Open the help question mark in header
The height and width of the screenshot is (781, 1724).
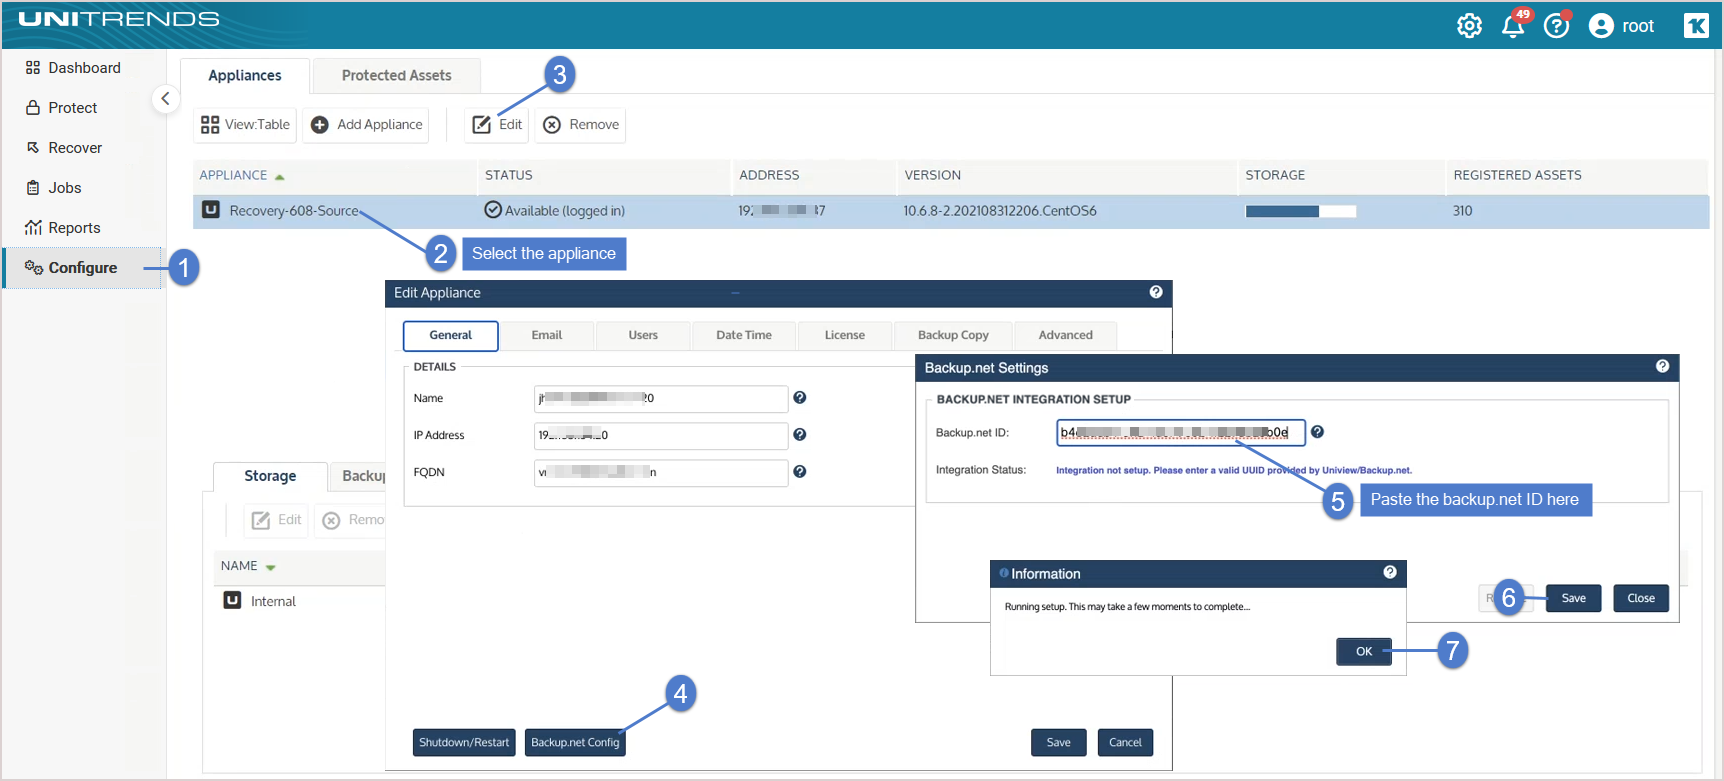1557,26
